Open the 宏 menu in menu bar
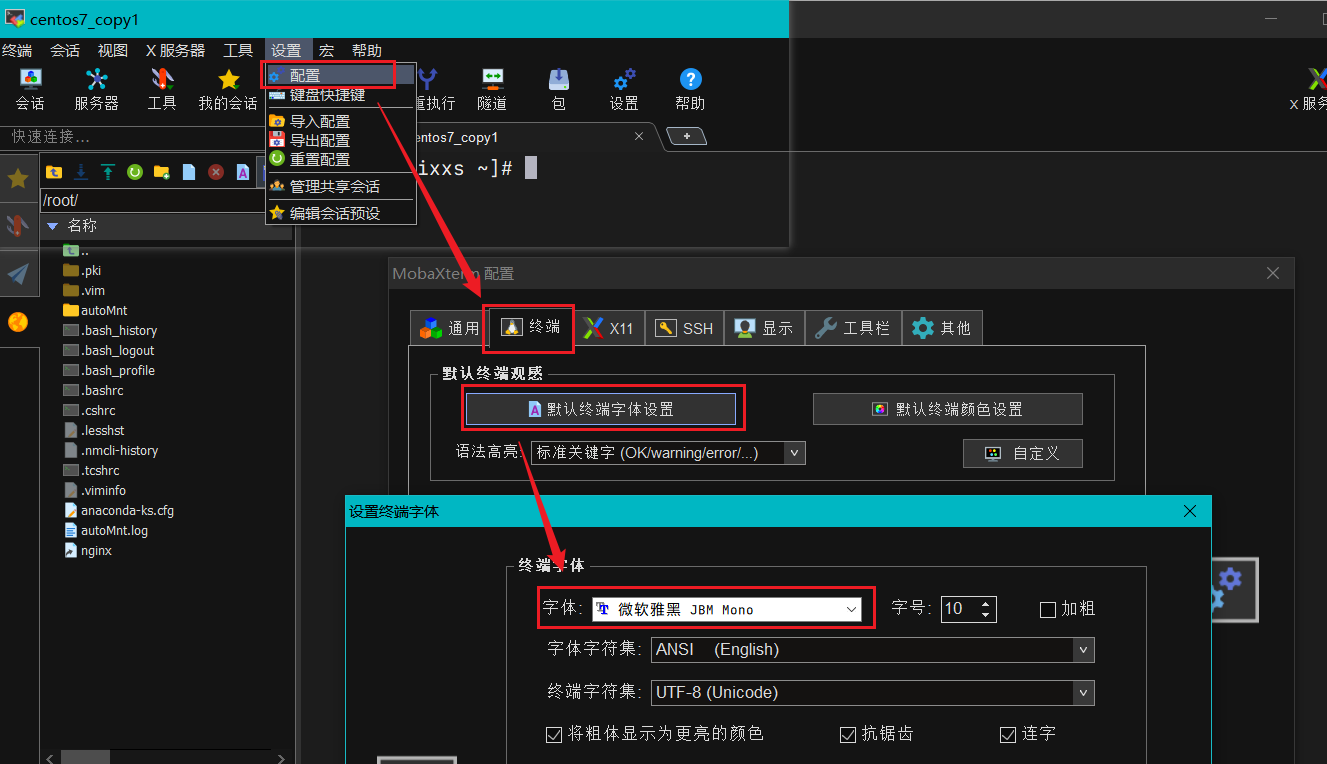The width and height of the screenshot is (1327, 764). pyautogui.click(x=326, y=50)
